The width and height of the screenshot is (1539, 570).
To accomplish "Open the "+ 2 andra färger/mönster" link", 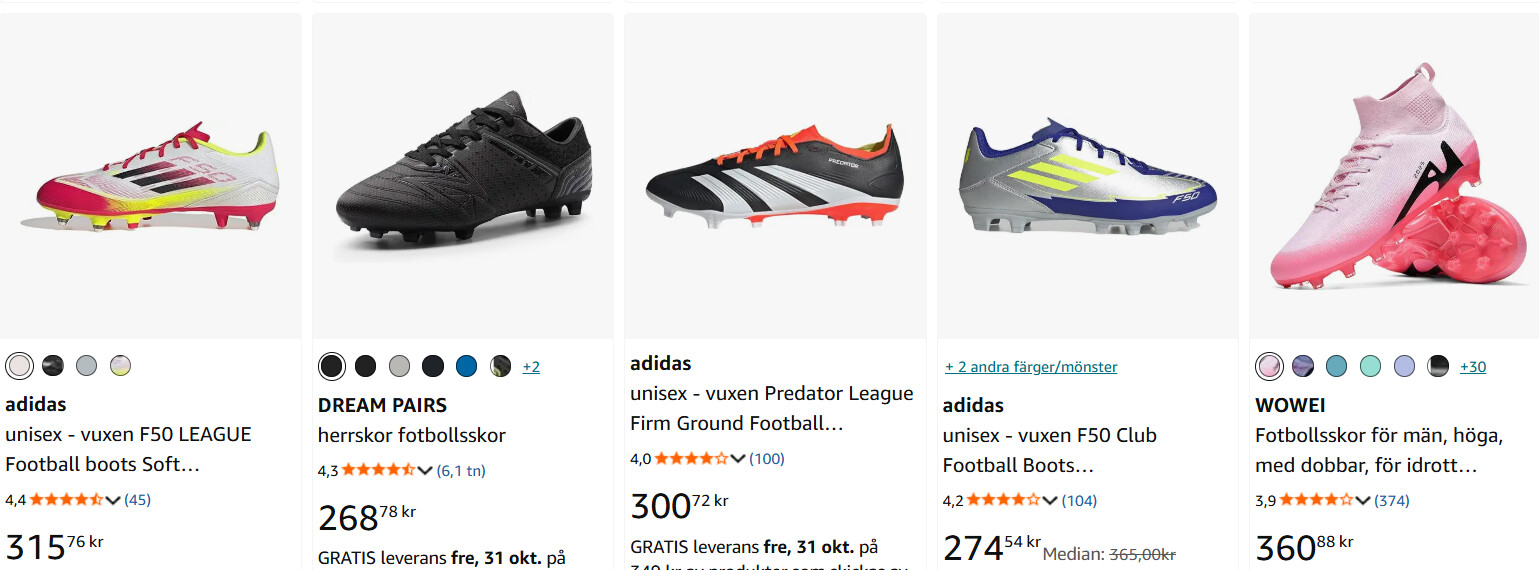I will click(1030, 367).
